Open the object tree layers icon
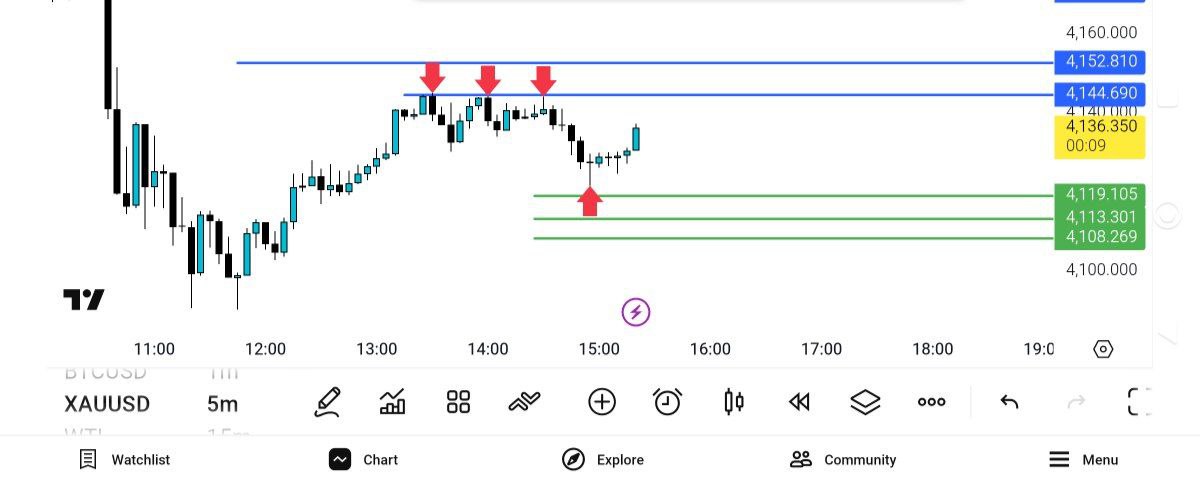Image resolution: width=1200 pixels, height=484 pixels. (865, 402)
